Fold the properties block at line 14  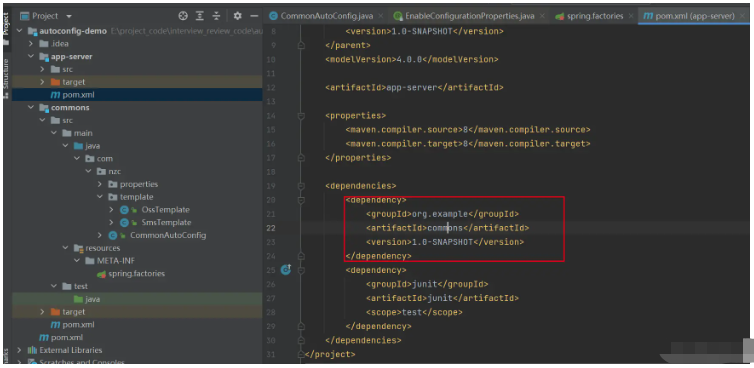302,116
